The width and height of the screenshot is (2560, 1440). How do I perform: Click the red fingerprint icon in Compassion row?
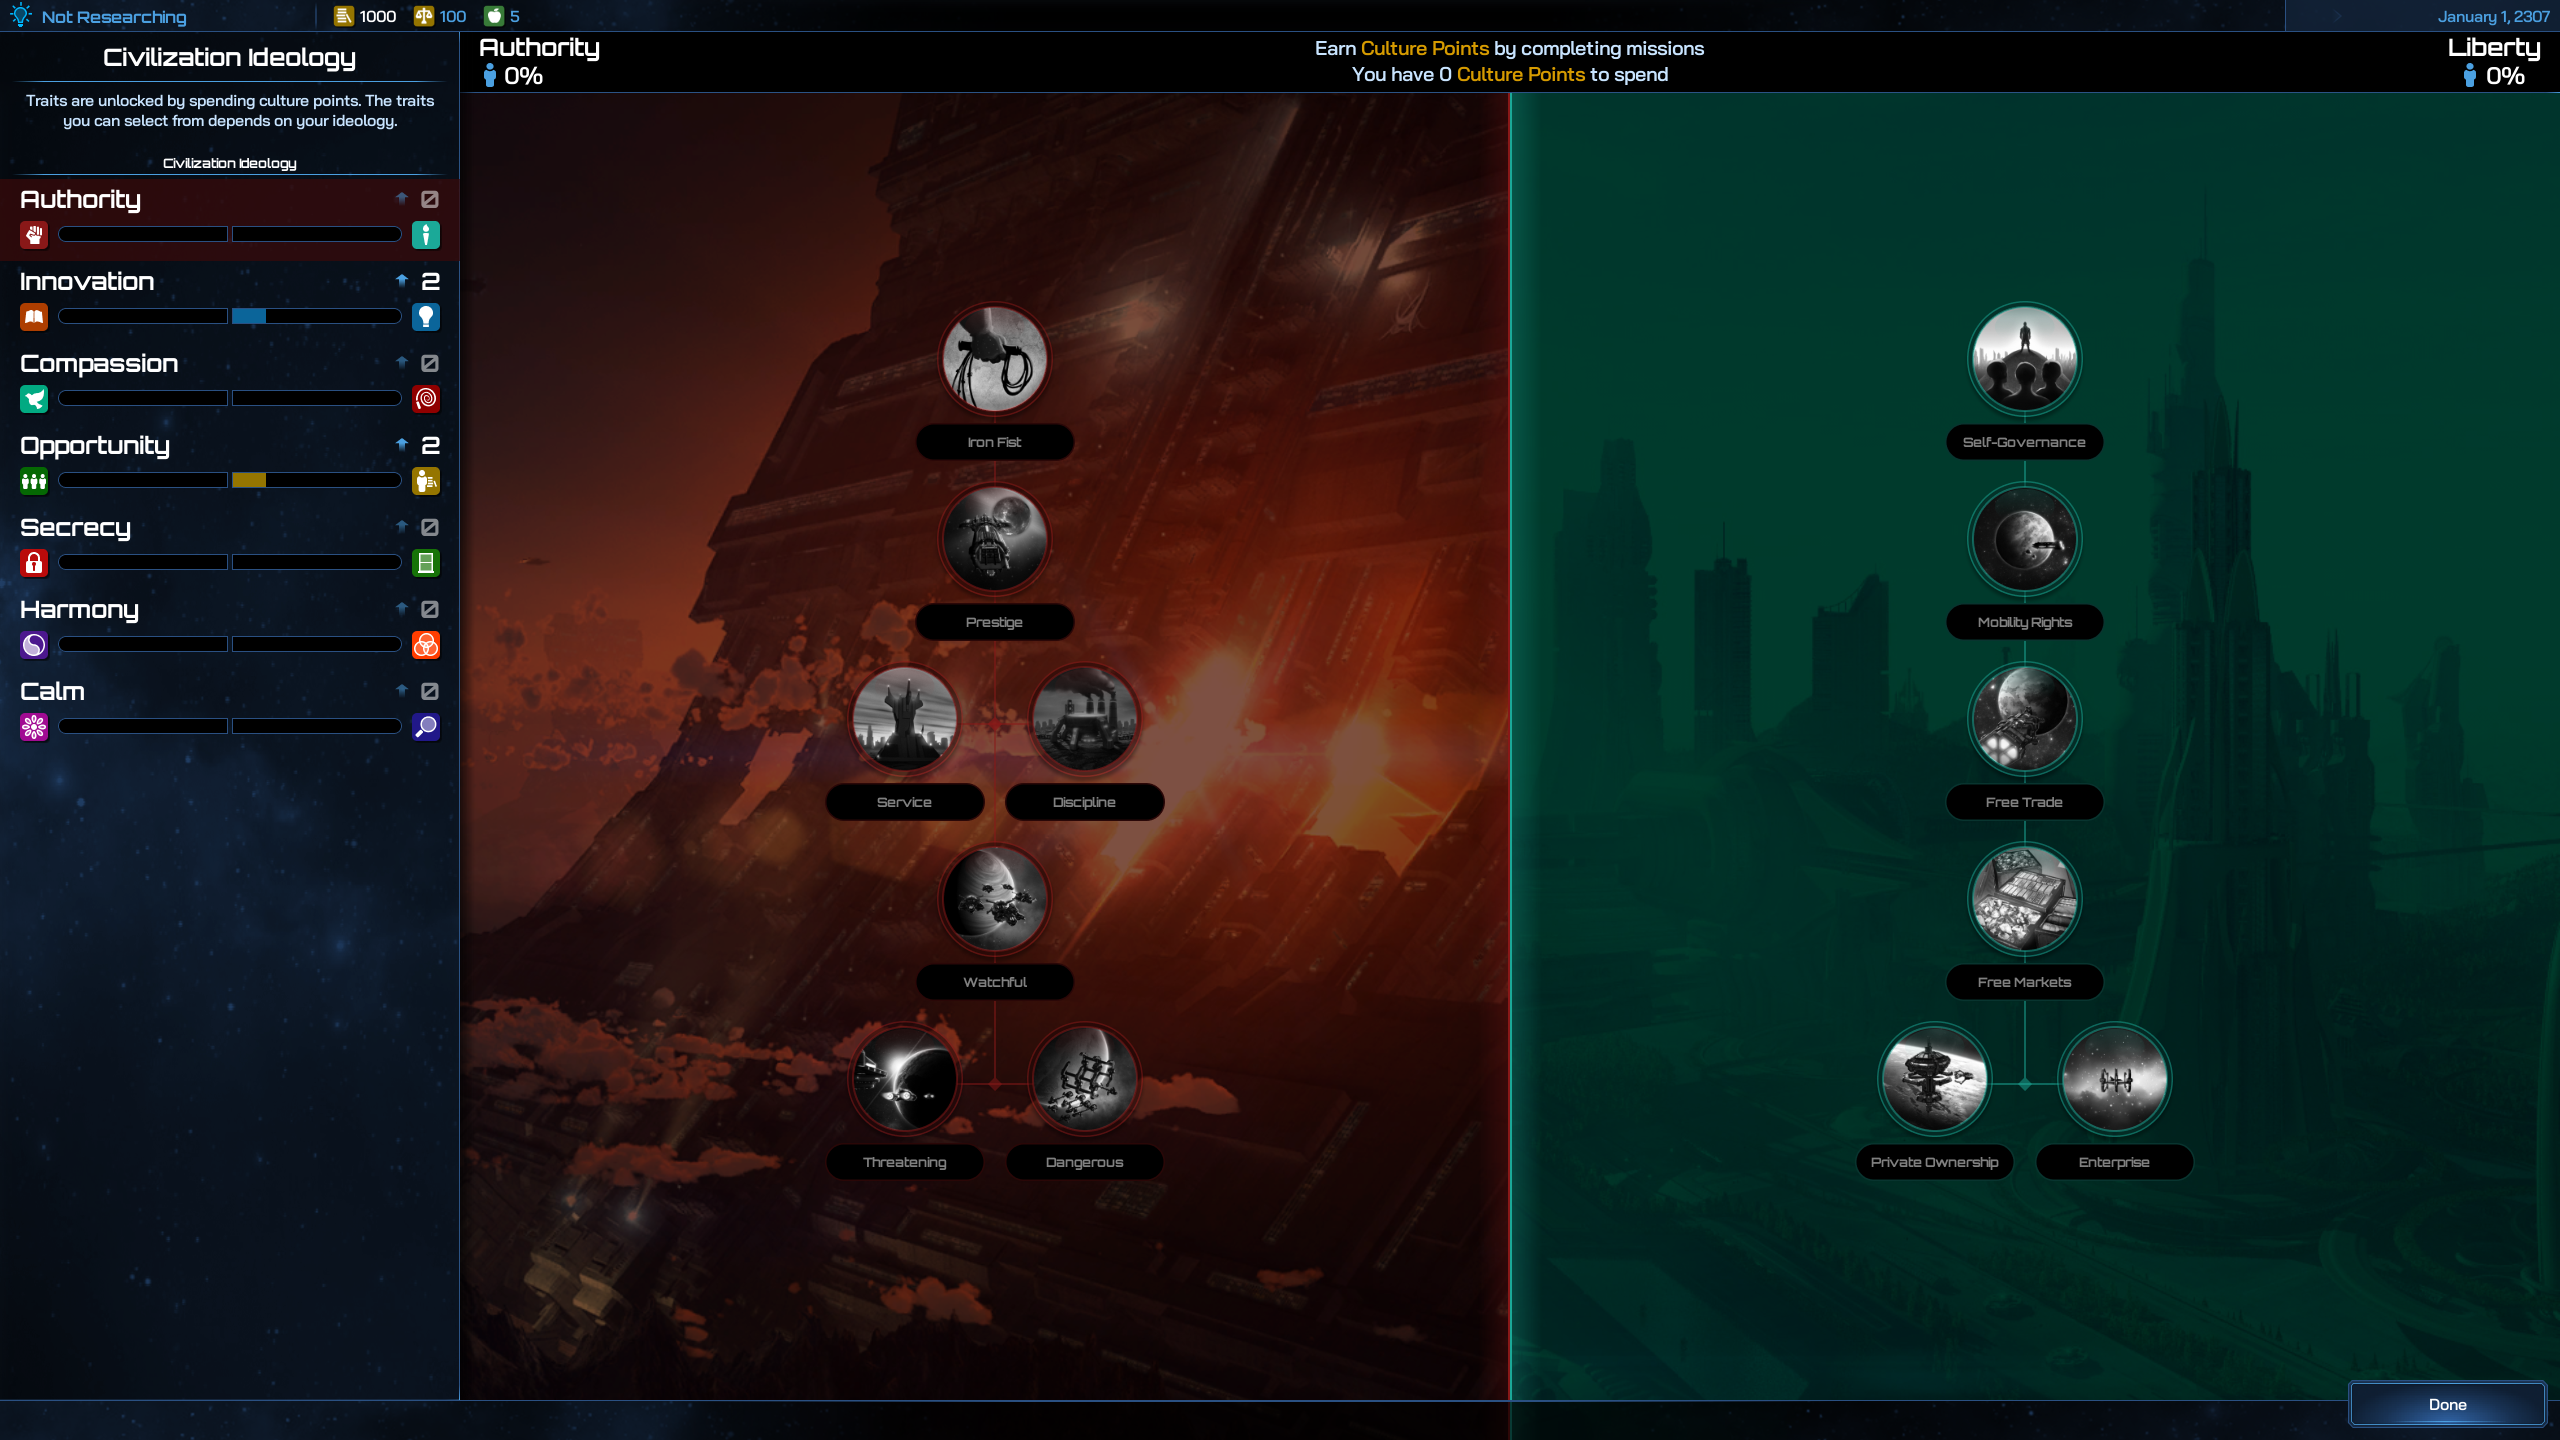tap(426, 399)
